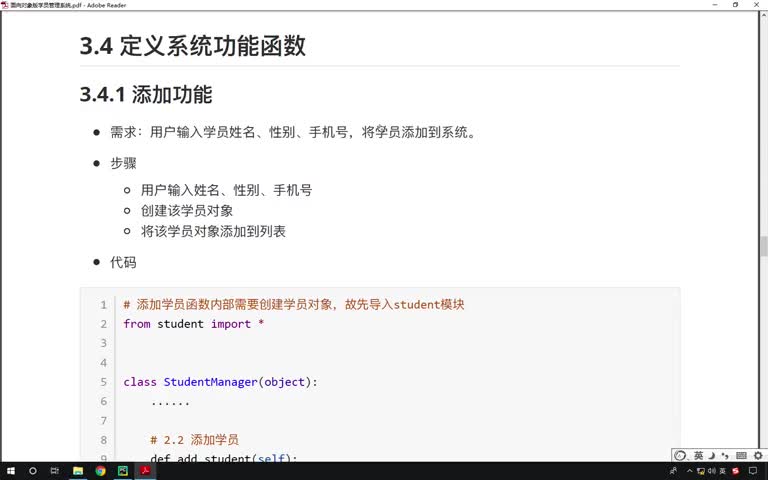Toggle the moon half-width mode in the IME toolbar
Screen dimensions: 768x480
click(712, 456)
